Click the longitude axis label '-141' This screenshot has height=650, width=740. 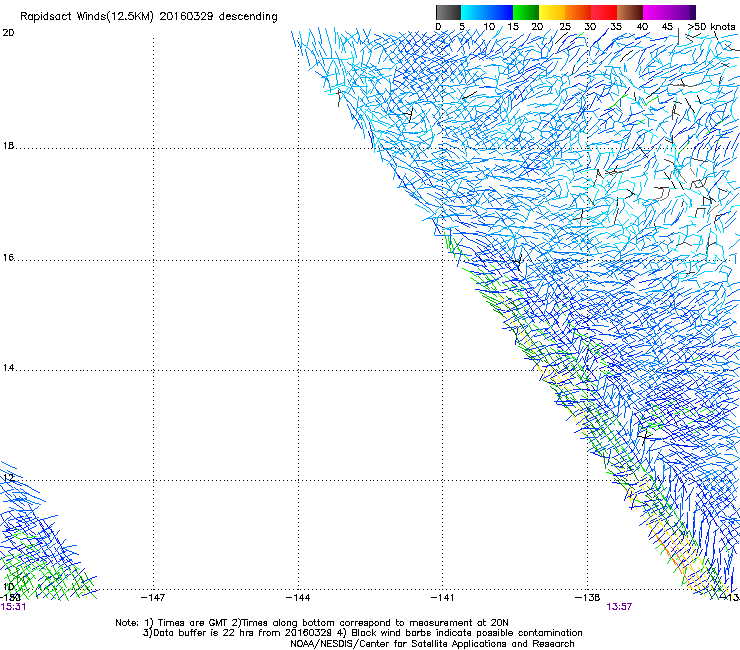tap(443, 598)
